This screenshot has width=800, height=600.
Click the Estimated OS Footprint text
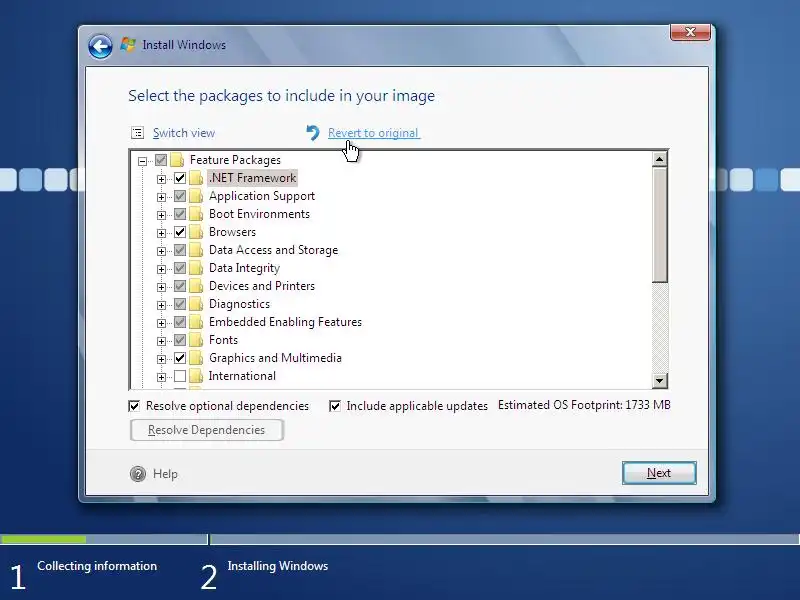[584, 405]
